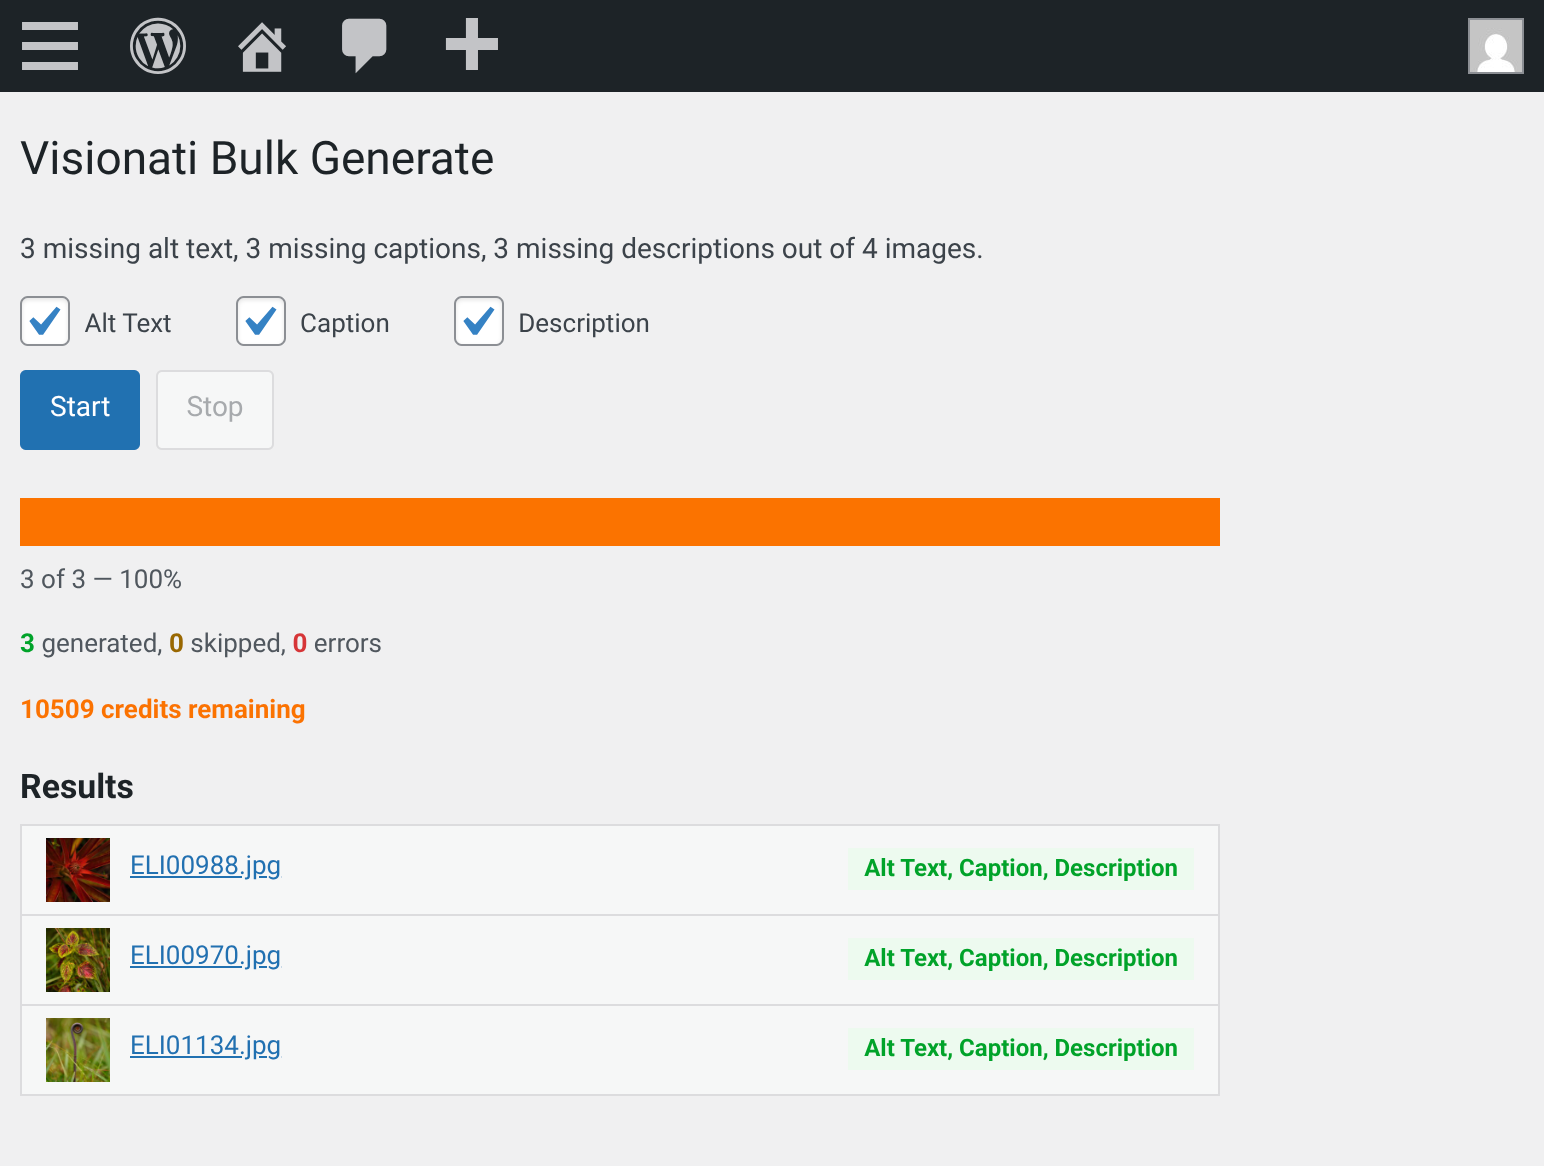The width and height of the screenshot is (1544, 1166).
Task: Visit the site via the home icon
Action: (261, 45)
